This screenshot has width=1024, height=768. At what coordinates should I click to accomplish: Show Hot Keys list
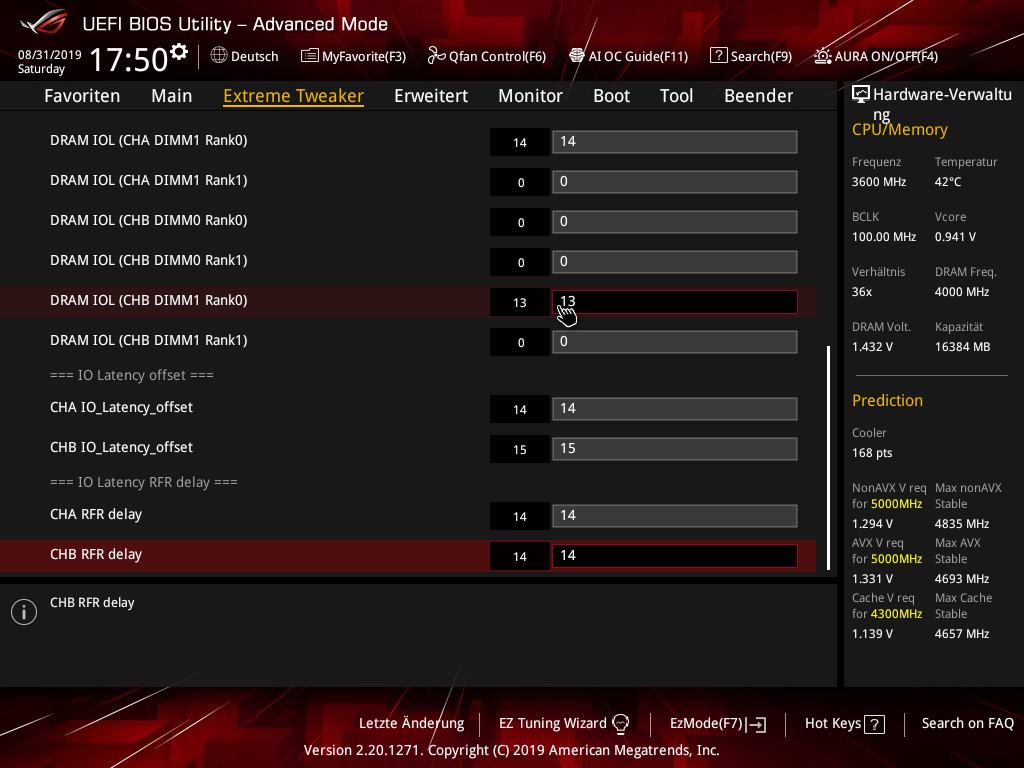[844, 724]
